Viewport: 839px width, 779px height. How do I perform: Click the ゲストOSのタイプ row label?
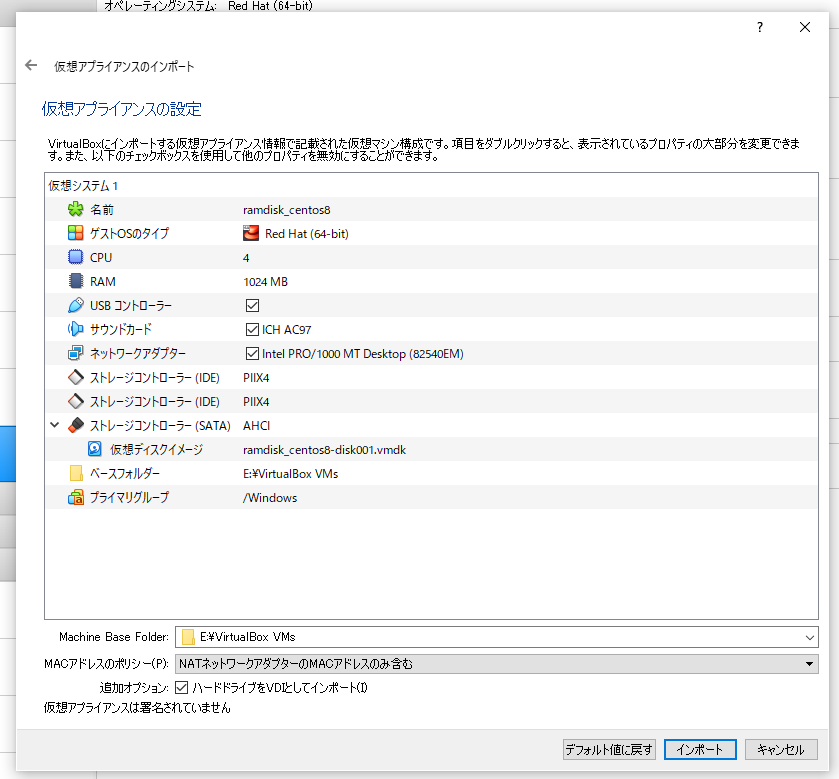pyautogui.click(x=129, y=233)
